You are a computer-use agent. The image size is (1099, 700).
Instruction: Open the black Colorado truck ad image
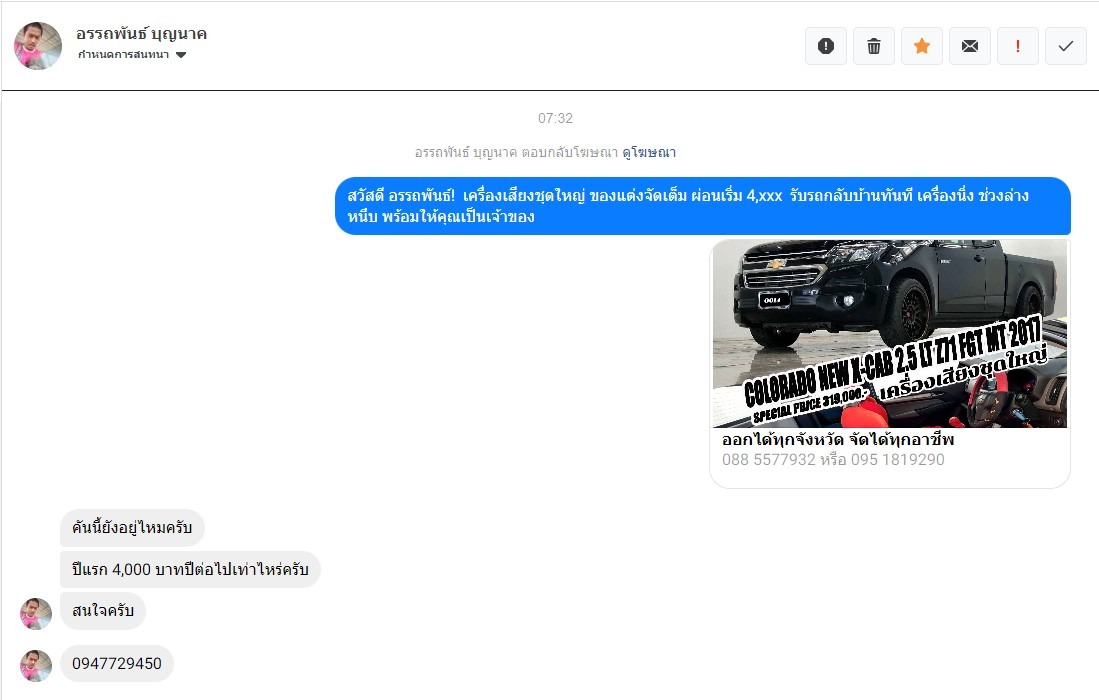(x=890, y=334)
